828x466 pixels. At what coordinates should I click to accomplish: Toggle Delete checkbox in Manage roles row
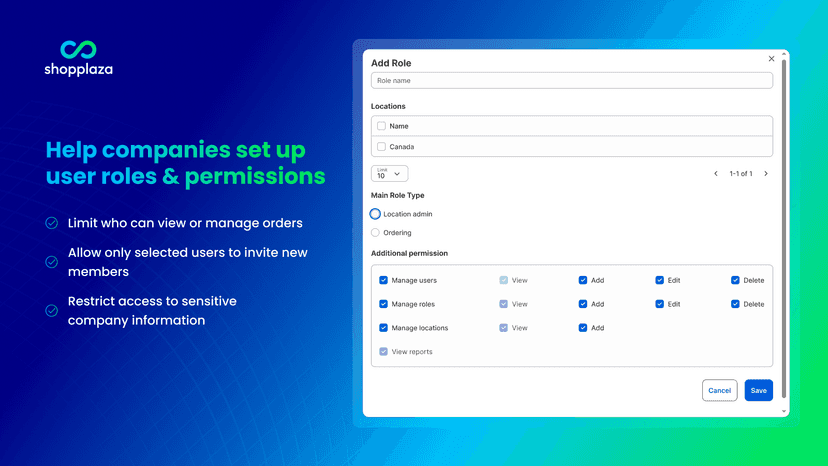coord(735,304)
